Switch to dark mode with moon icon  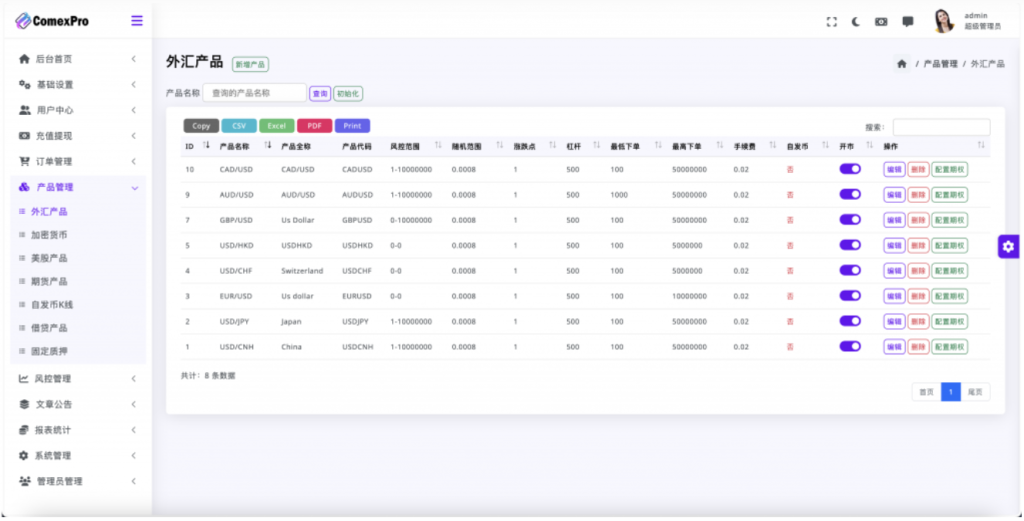point(856,22)
